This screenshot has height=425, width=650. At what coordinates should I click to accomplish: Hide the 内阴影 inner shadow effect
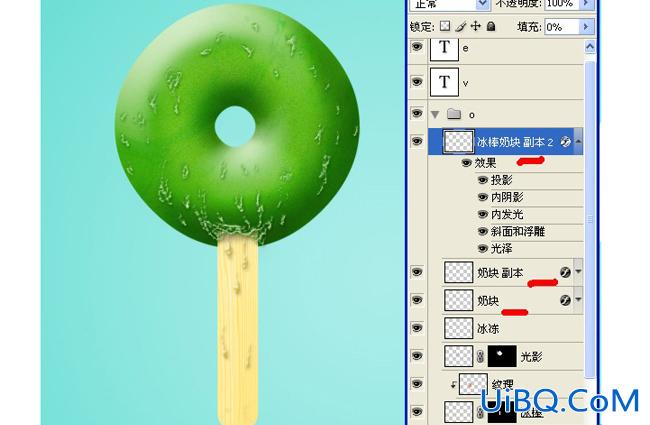click(483, 197)
